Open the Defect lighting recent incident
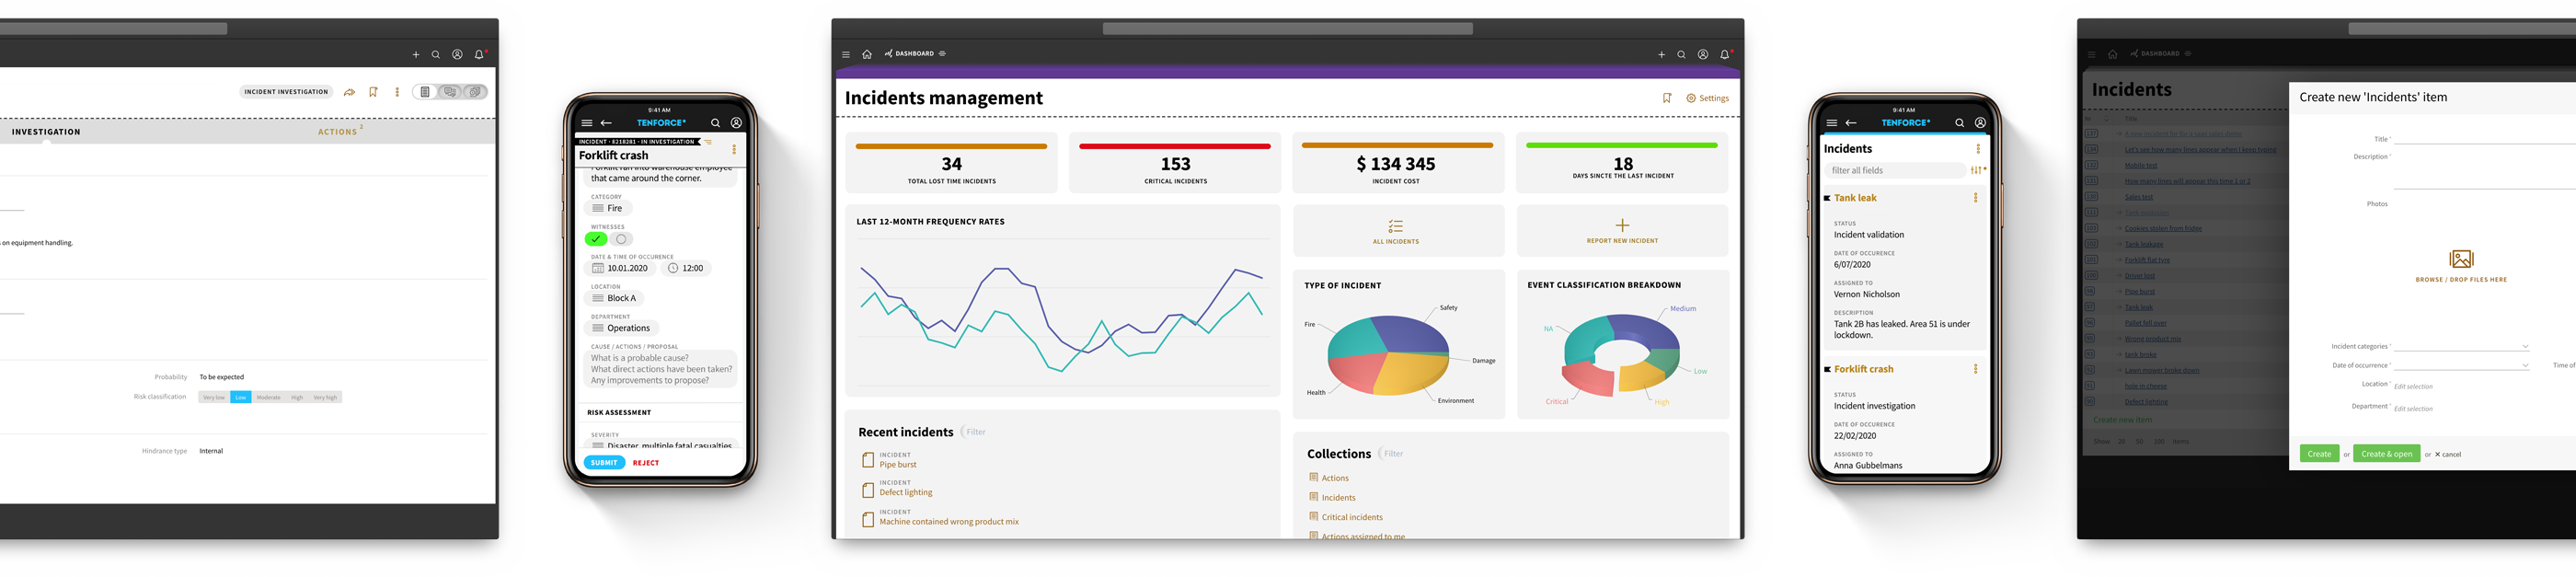The height and width of the screenshot is (577, 2576). 906,492
